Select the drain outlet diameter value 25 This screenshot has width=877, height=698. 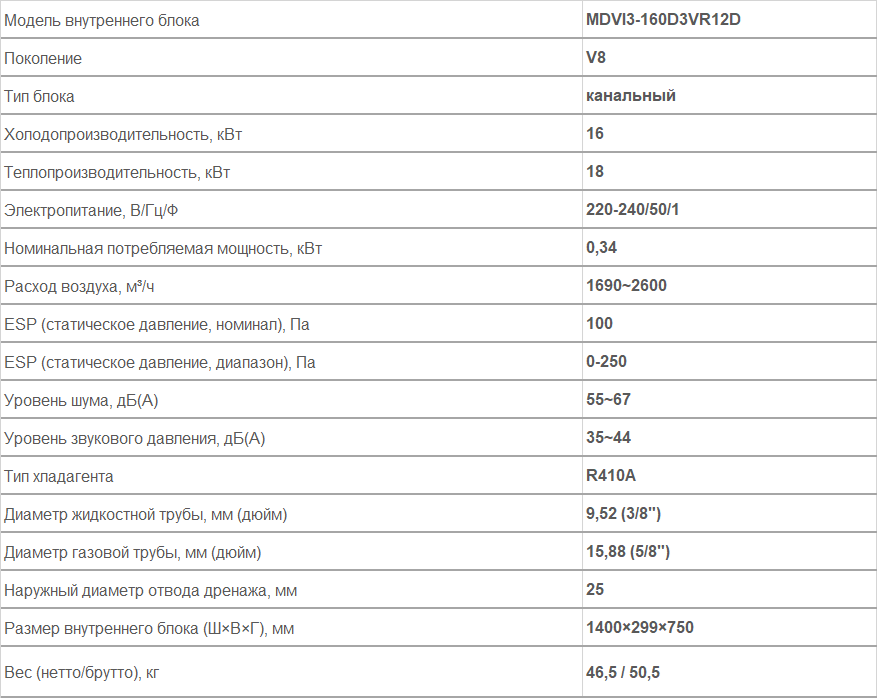(595, 589)
